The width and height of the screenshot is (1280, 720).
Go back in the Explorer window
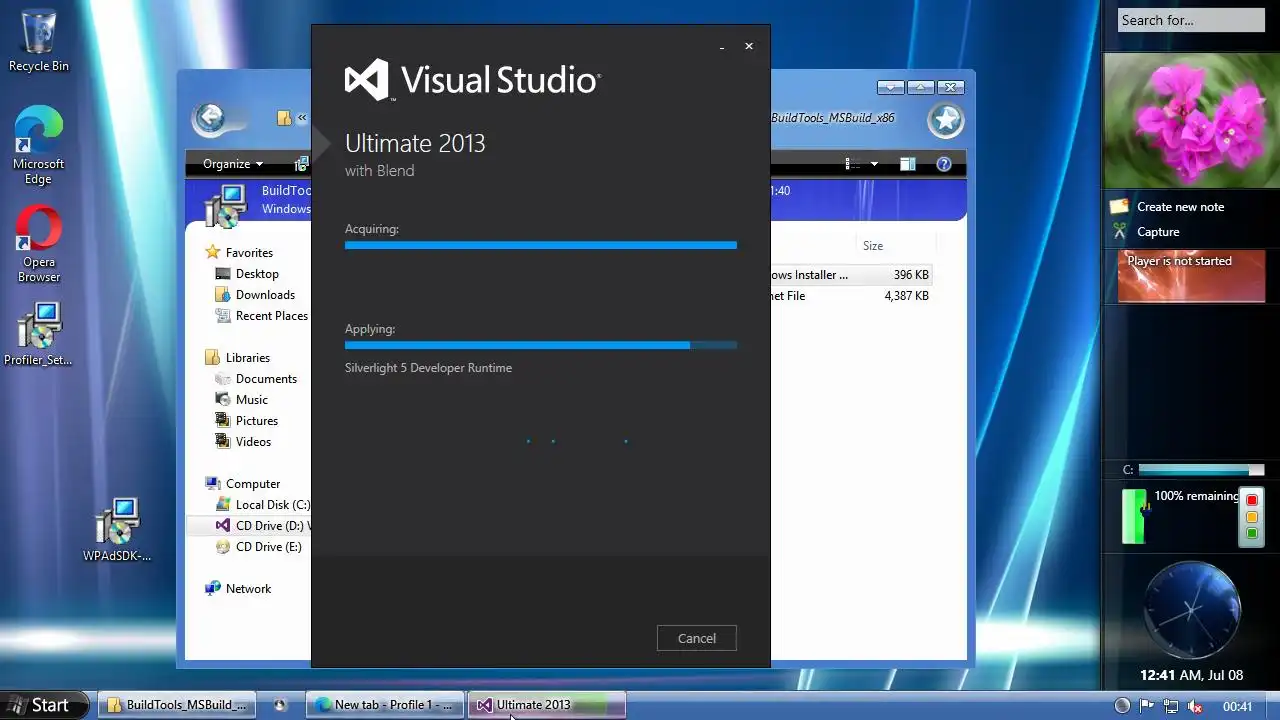point(210,119)
